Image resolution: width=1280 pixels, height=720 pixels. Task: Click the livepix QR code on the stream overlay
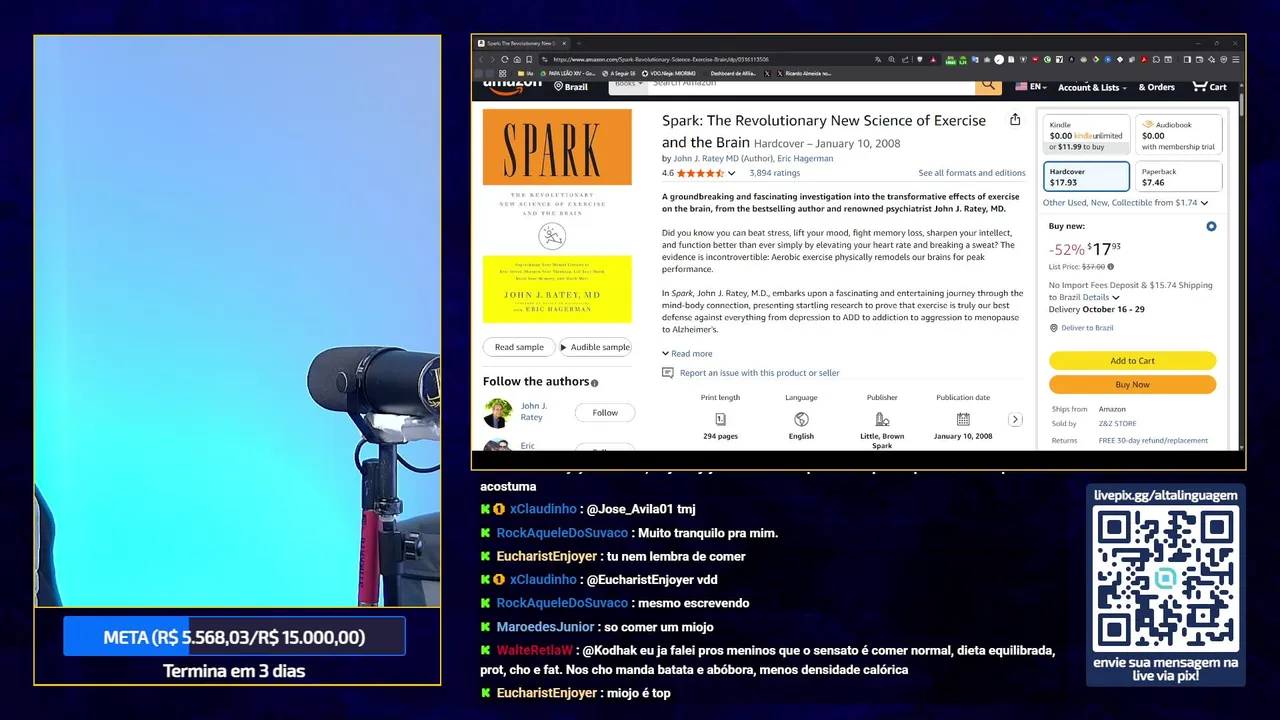click(x=1165, y=578)
